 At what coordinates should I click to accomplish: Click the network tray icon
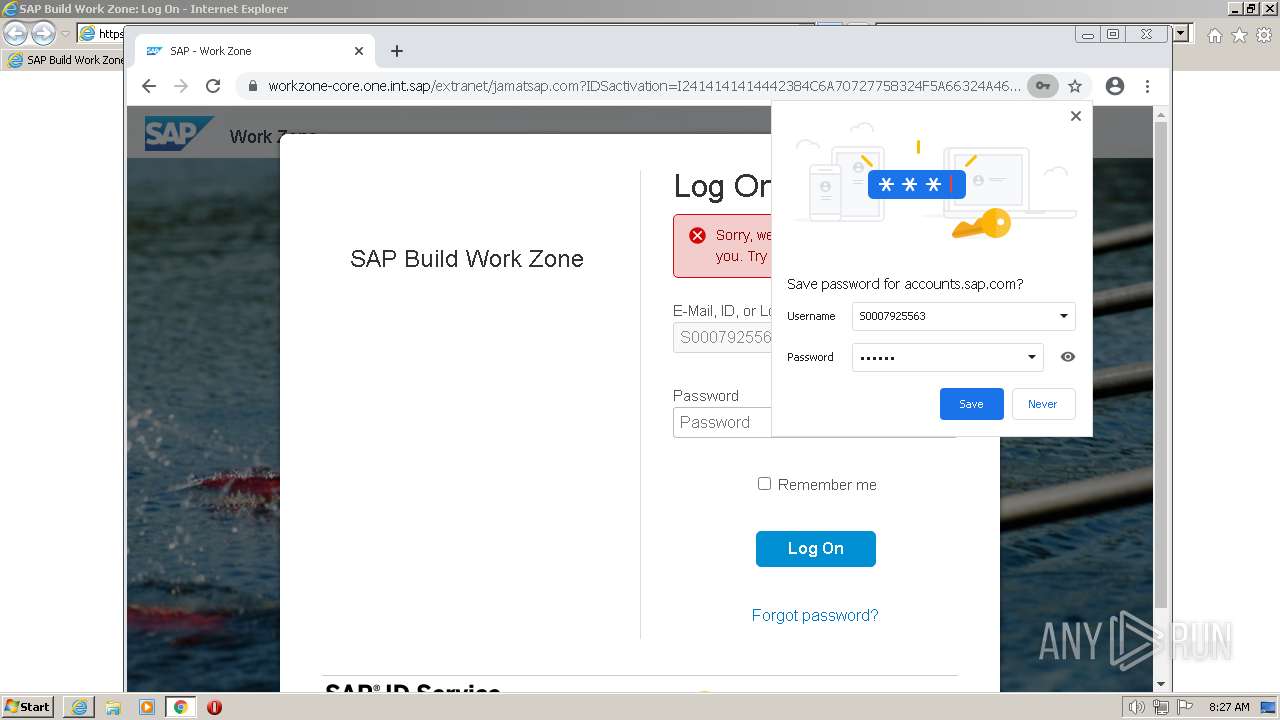(1161, 707)
